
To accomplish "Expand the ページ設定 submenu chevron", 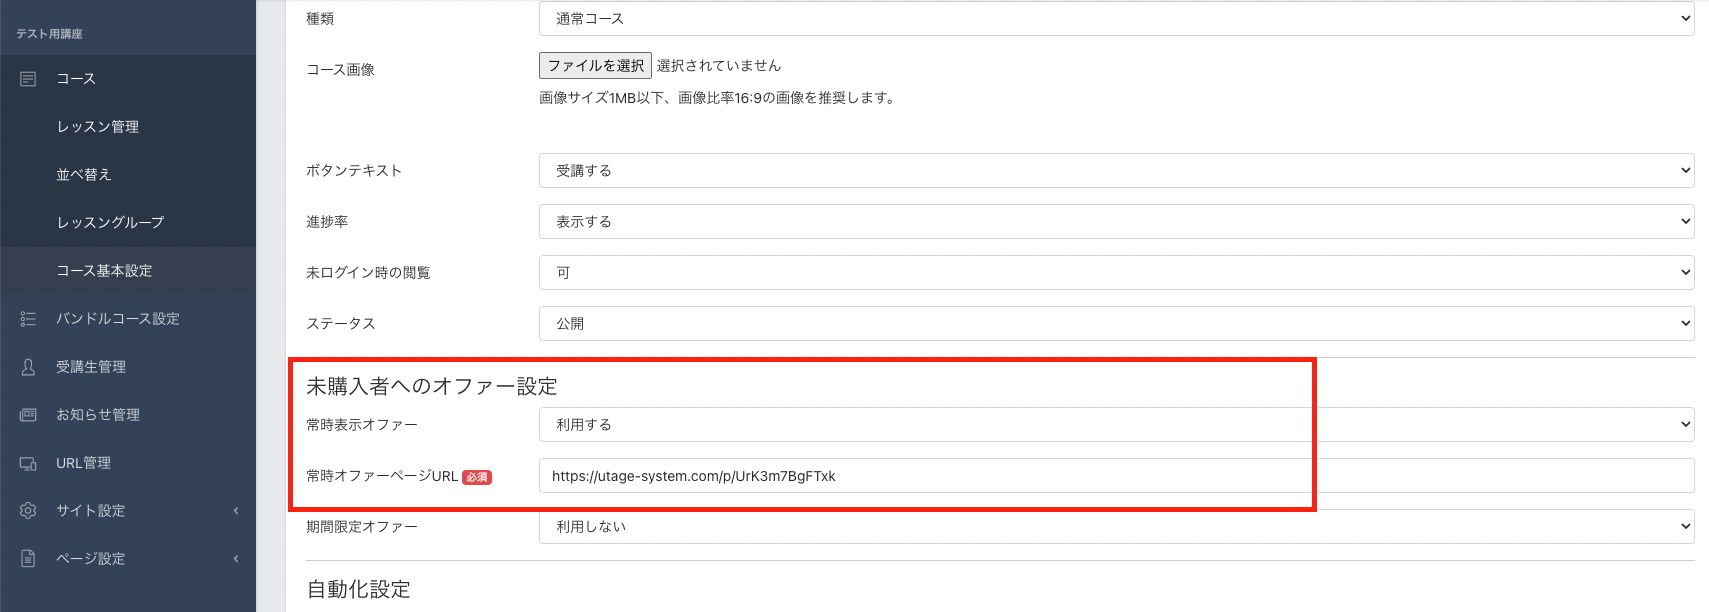I will coord(236,559).
